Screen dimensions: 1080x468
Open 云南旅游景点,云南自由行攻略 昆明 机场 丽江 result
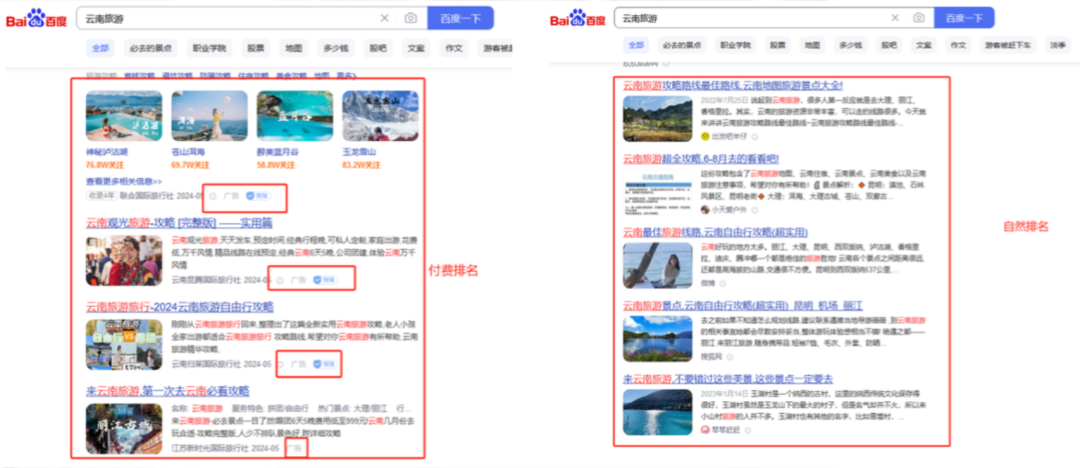tap(743, 305)
